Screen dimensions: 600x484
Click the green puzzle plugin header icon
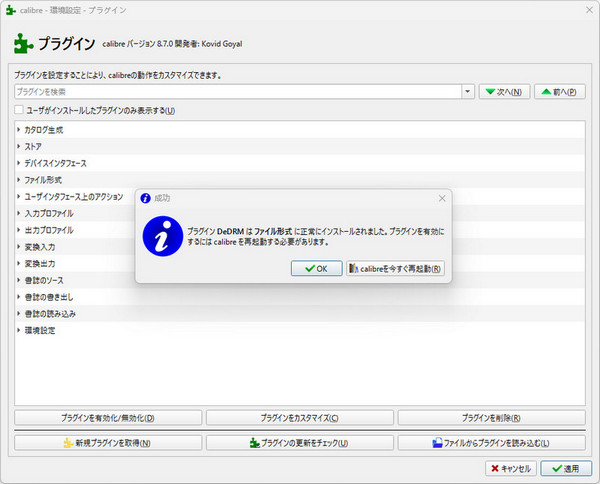click(x=23, y=43)
